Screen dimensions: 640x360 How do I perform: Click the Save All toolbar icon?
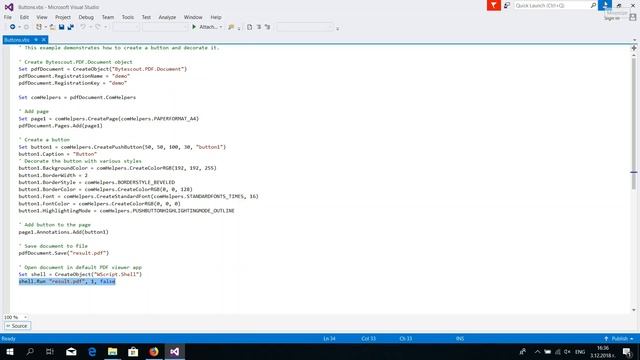click(x=70, y=27)
